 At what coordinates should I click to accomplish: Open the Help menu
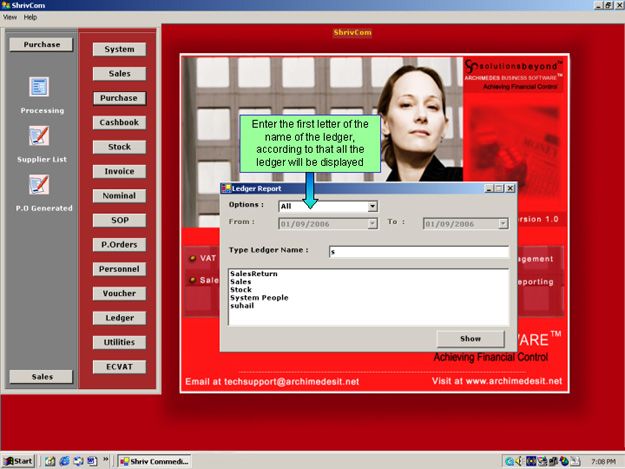pyautogui.click(x=30, y=17)
